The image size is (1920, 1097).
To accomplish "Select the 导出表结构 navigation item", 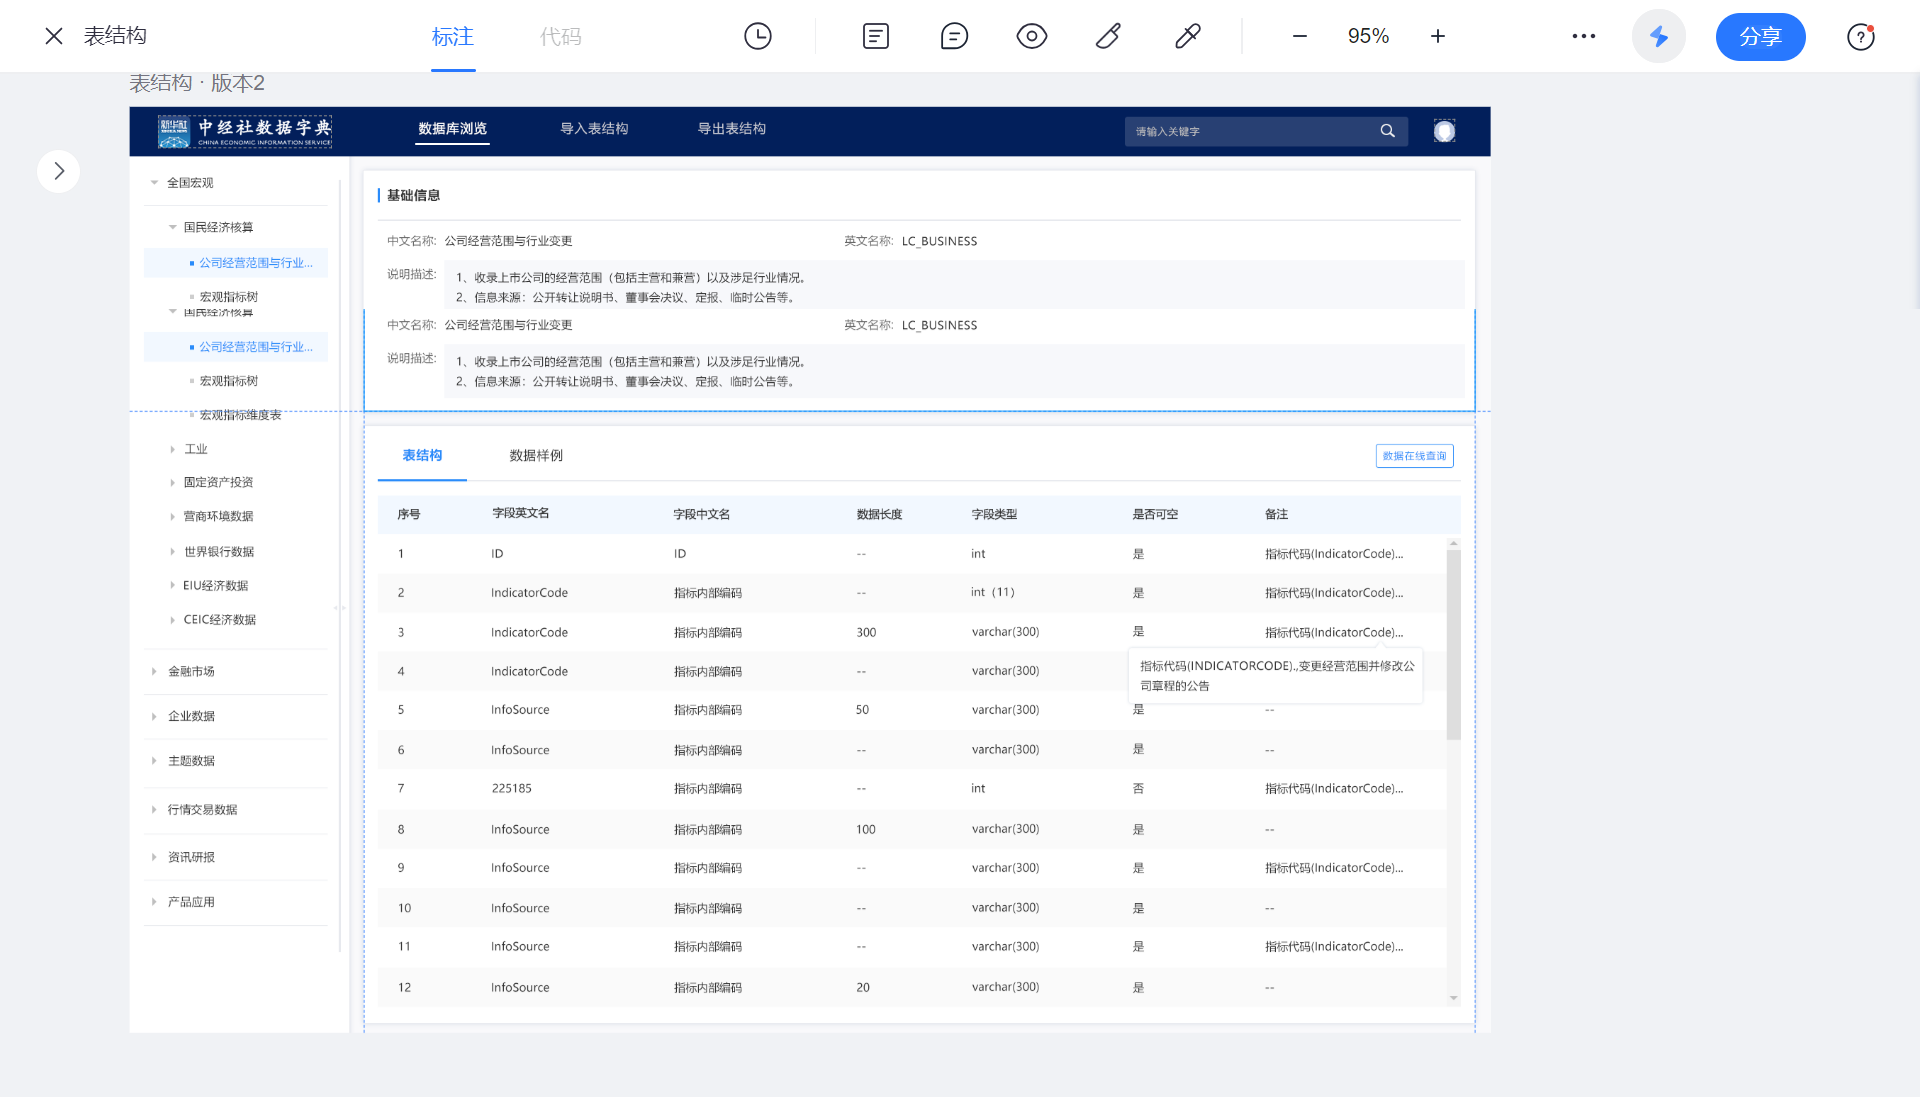I will point(731,129).
